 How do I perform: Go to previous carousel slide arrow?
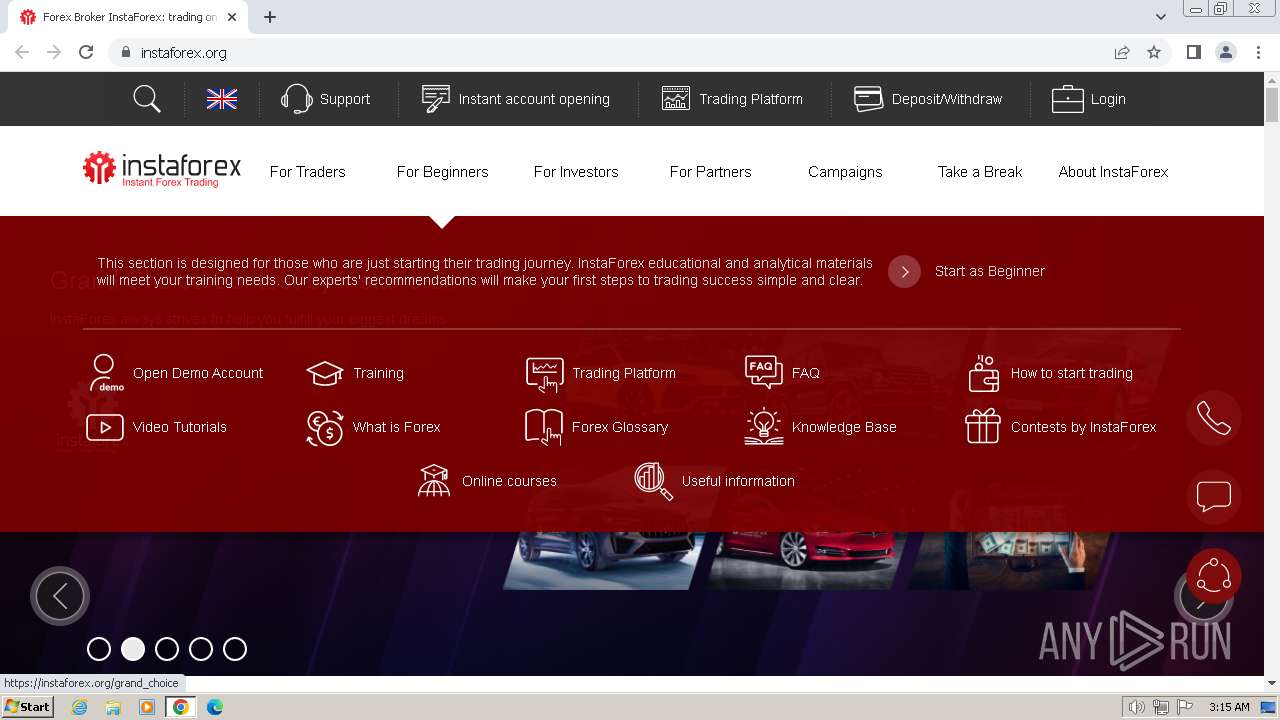pos(60,596)
